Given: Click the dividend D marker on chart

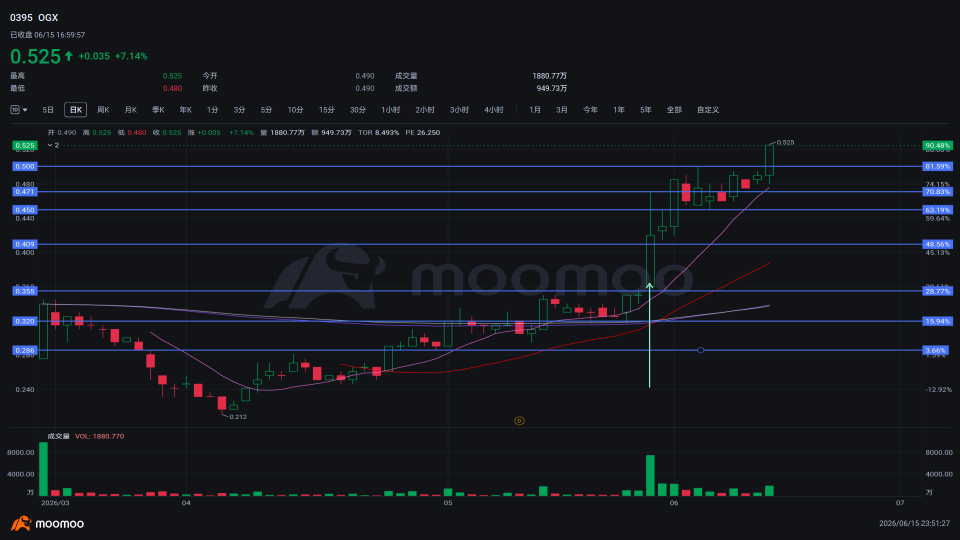Looking at the screenshot, I should (519, 421).
